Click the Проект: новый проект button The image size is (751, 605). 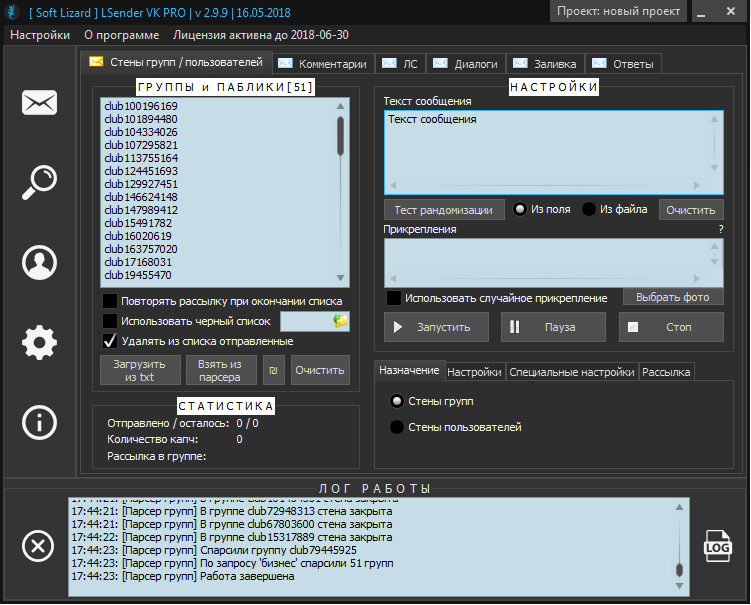pos(618,11)
